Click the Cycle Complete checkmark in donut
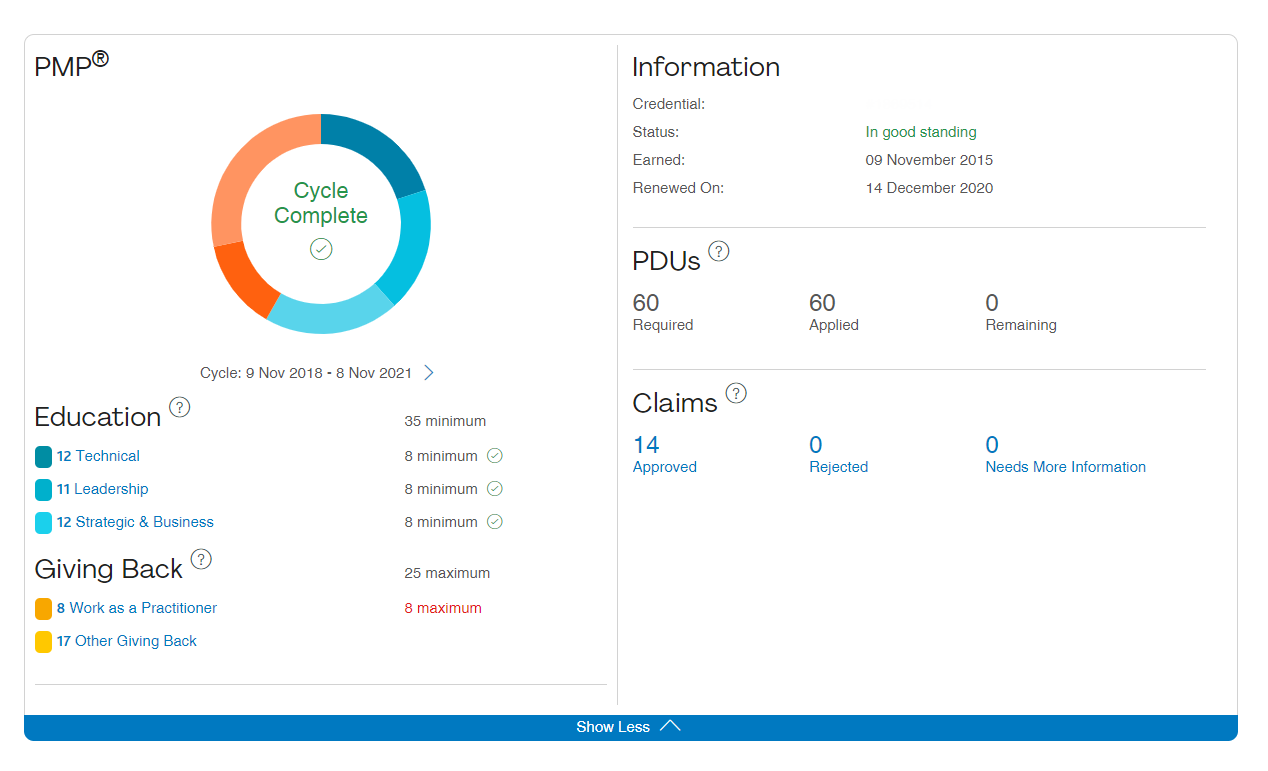Screen dimensions: 1268x771 pyautogui.click(x=321, y=249)
